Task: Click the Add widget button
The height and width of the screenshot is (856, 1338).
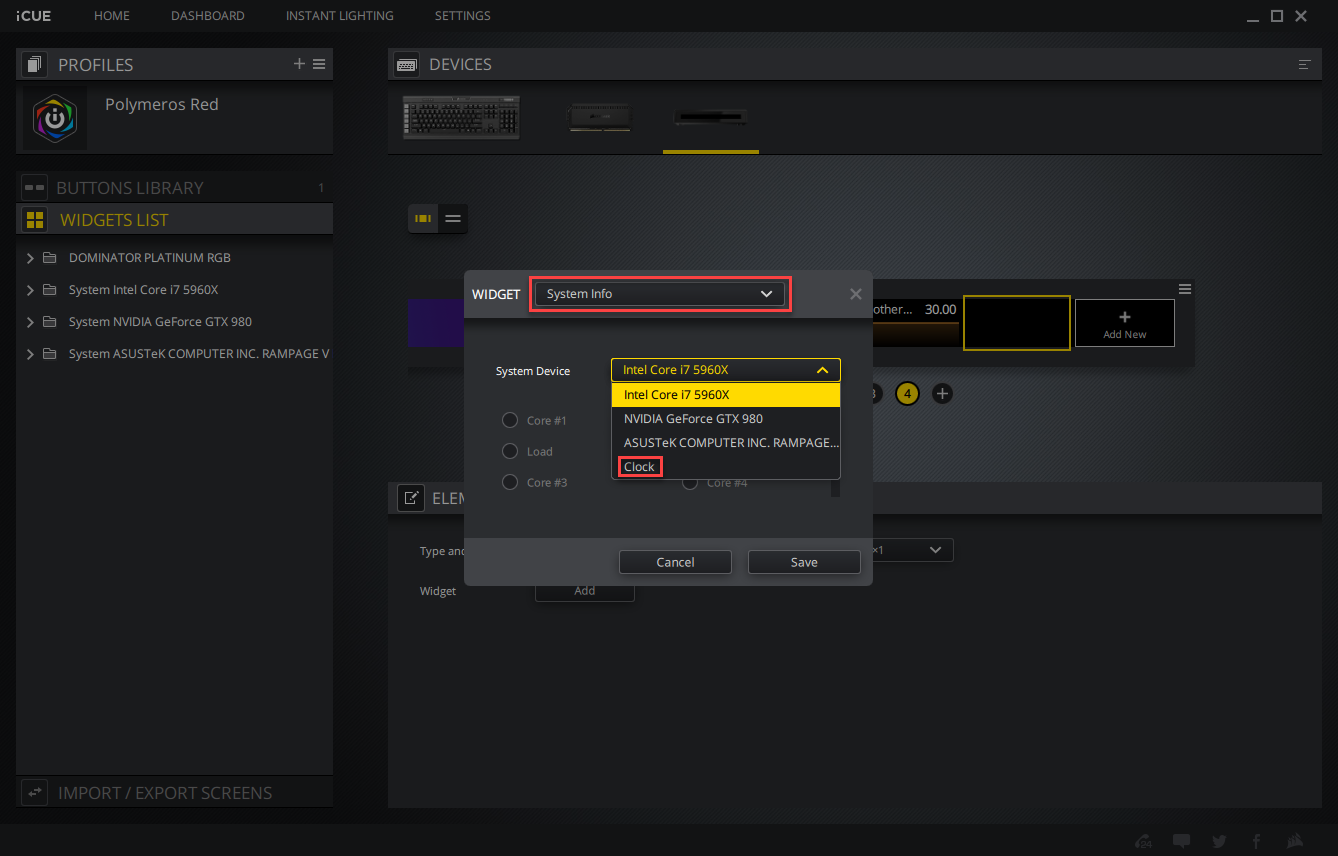Action: (x=585, y=591)
